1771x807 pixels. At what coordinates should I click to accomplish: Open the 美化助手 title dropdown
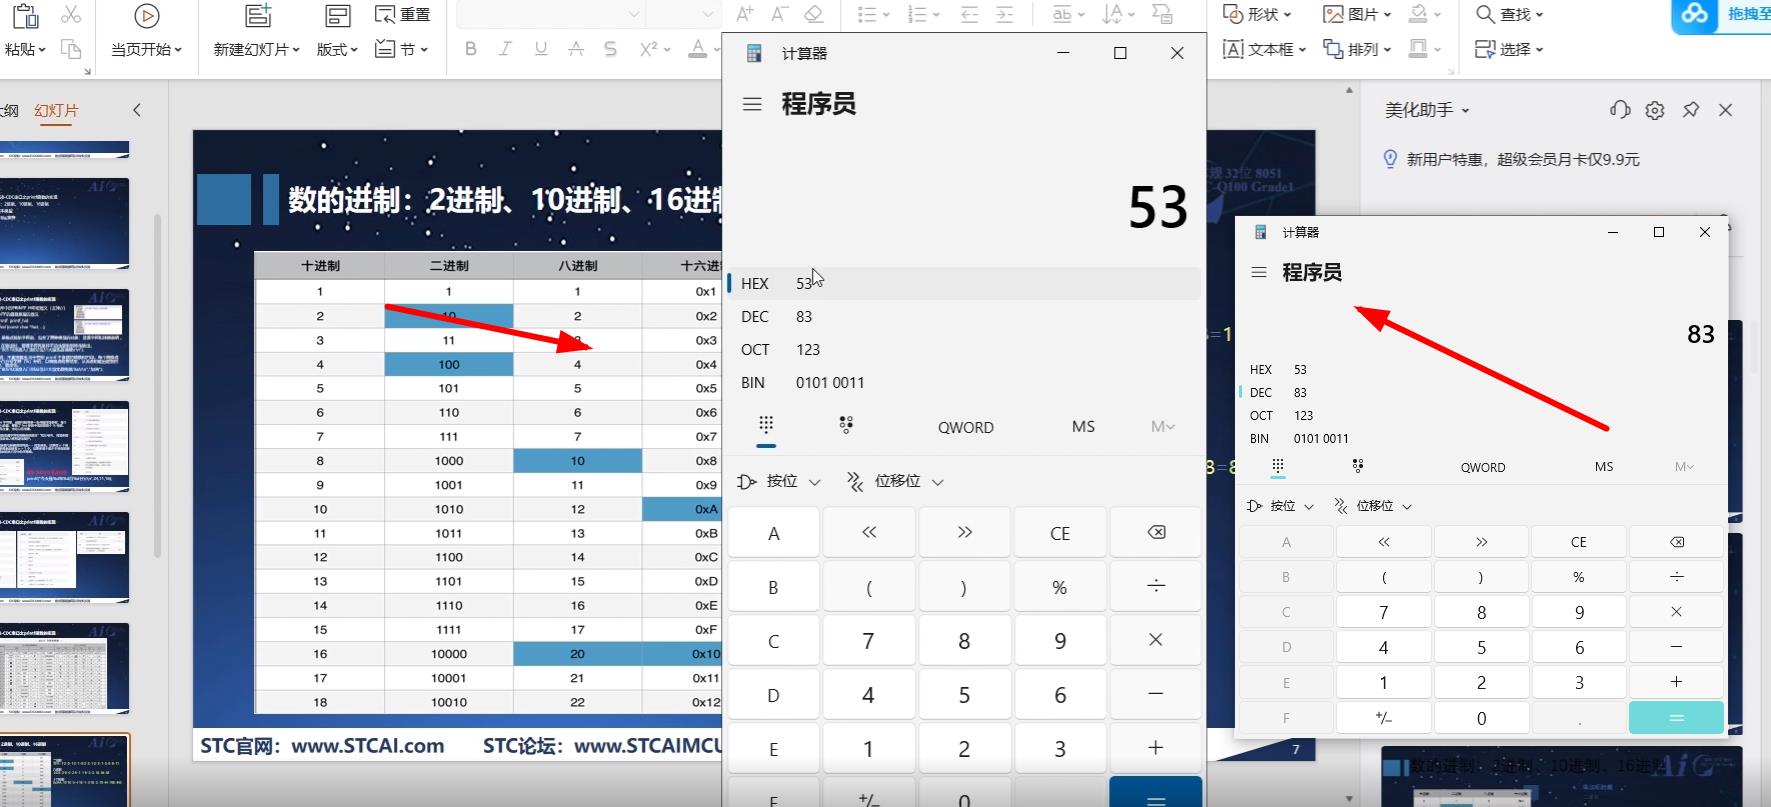coord(1427,110)
